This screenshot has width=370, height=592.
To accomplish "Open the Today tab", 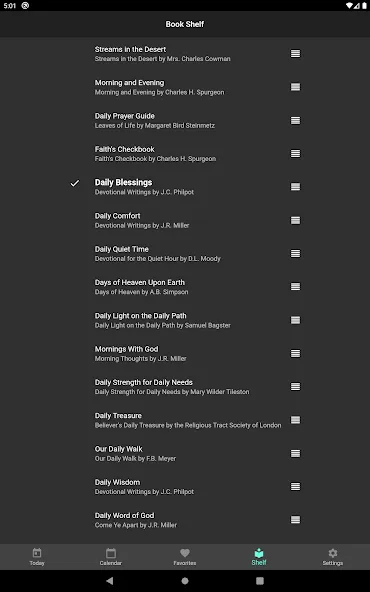I will [x=37, y=557].
